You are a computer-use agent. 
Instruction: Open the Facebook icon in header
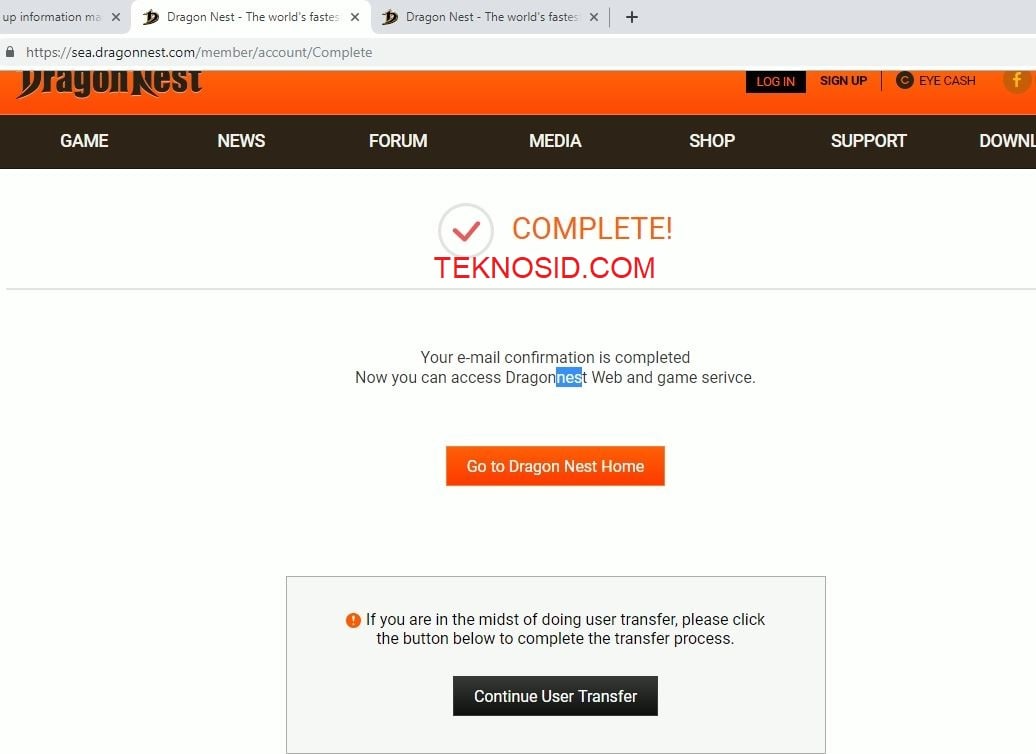1017,81
